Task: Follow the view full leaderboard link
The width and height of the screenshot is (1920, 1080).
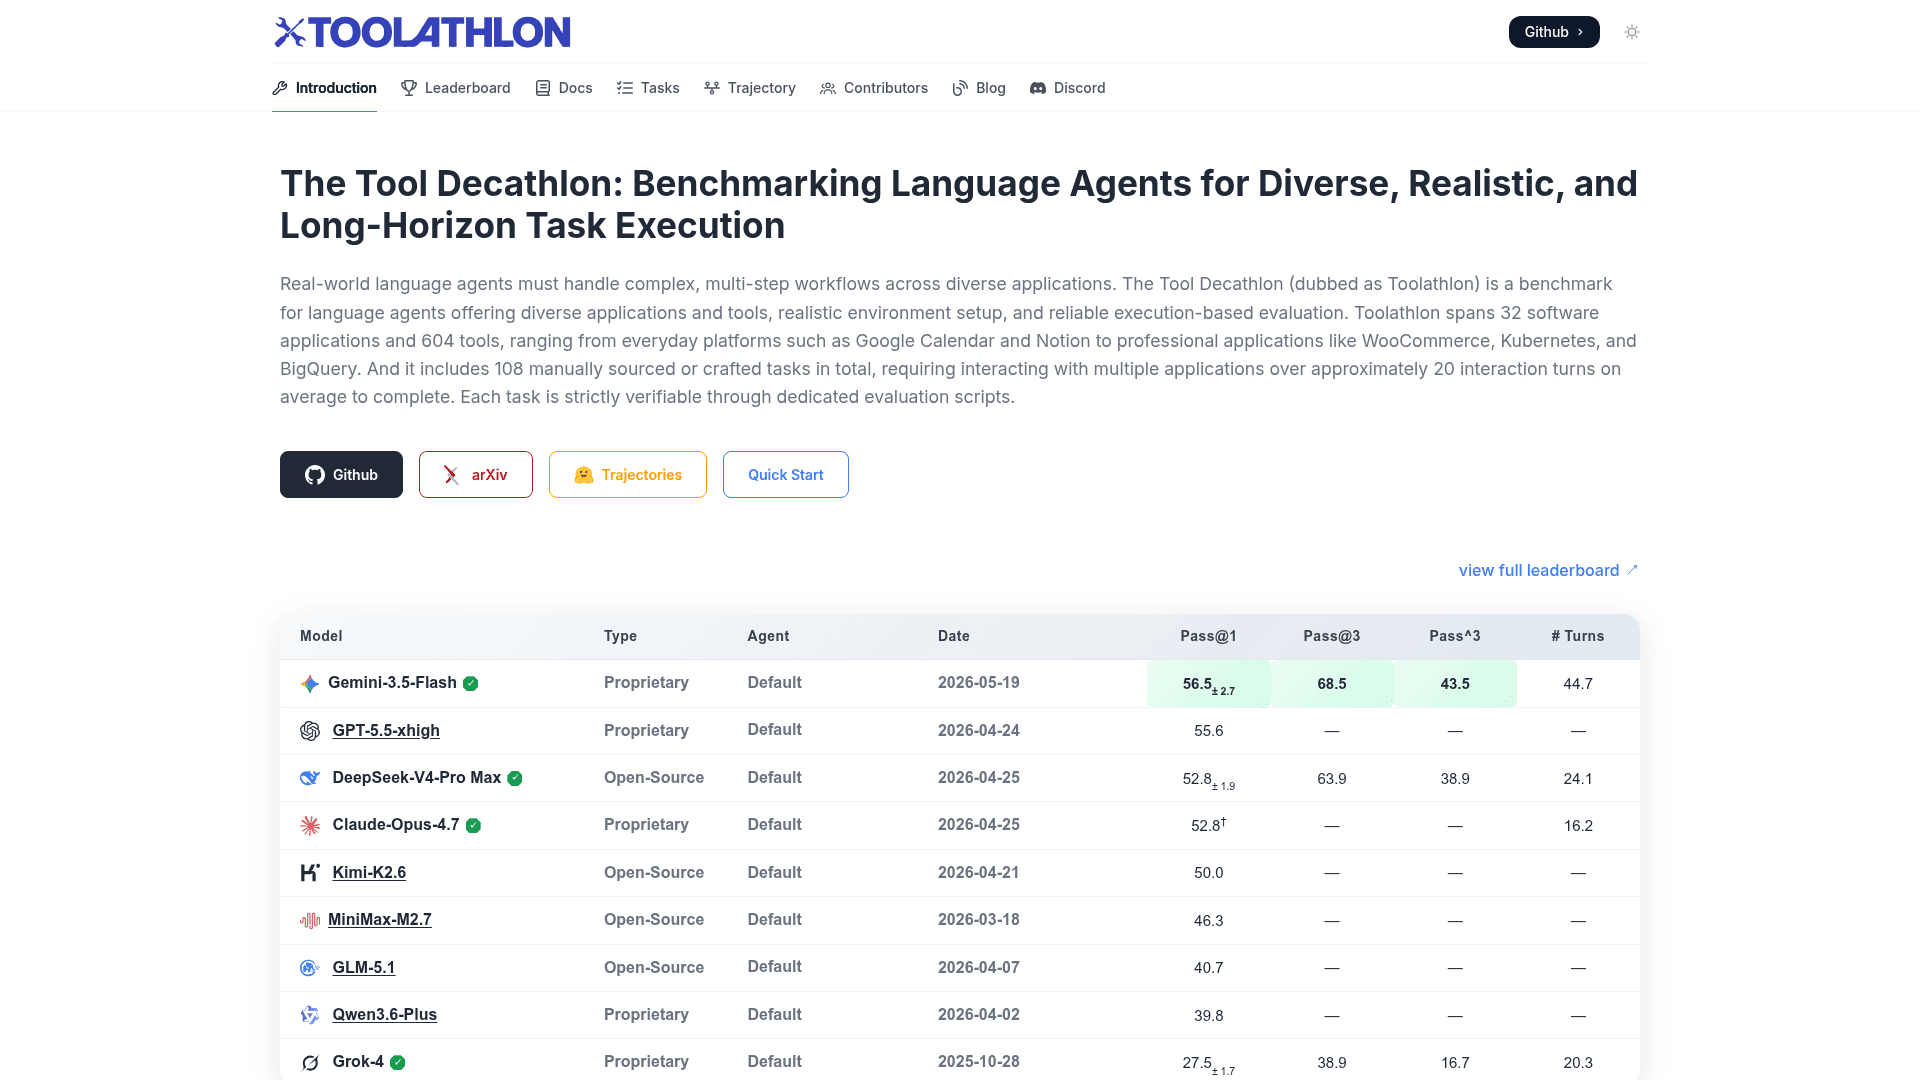Action: click(x=1548, y=570)
